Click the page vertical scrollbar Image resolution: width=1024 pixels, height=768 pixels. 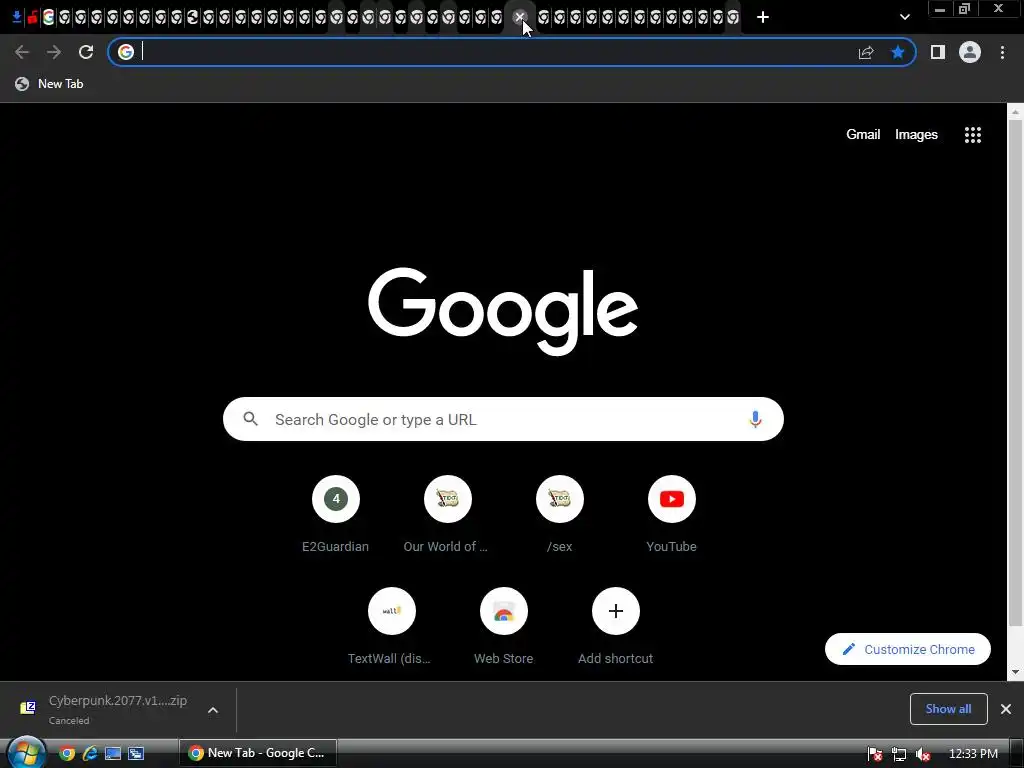click(1016, 372)
